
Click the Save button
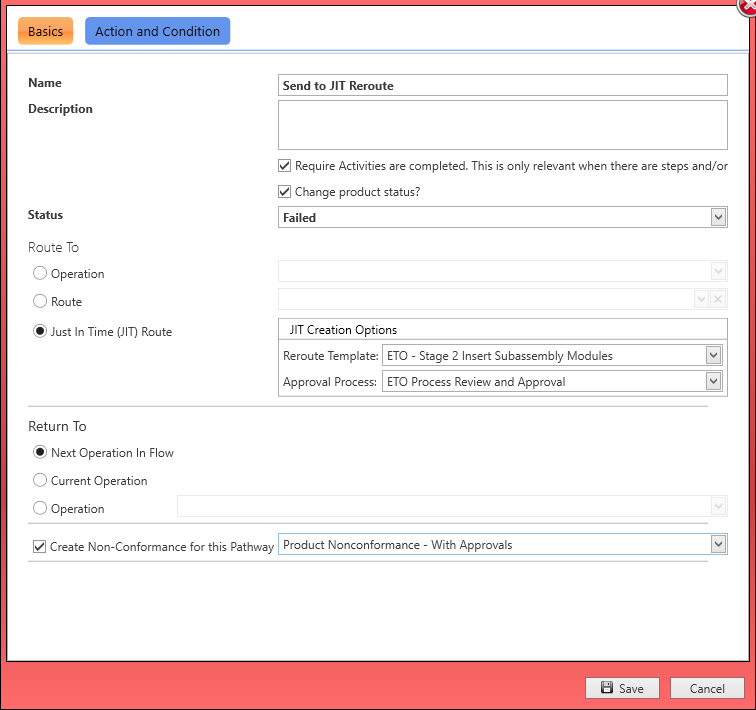click(622, 688)
